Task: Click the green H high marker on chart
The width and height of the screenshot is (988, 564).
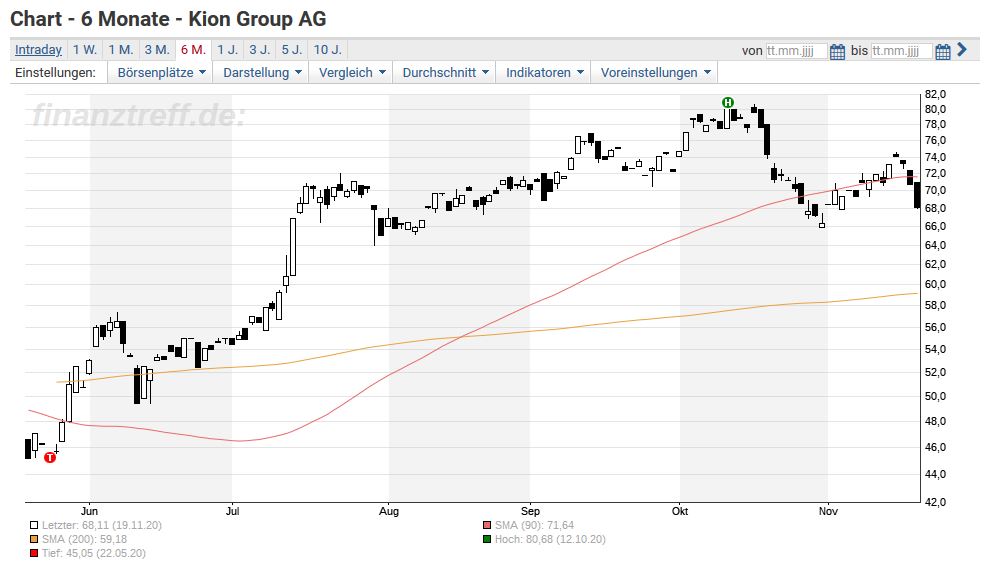Action: [728, 102]
